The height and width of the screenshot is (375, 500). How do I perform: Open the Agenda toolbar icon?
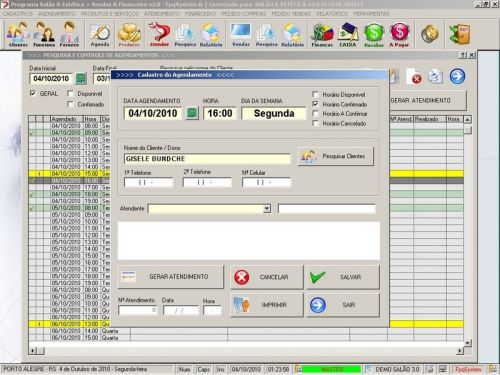coord(100,34)
